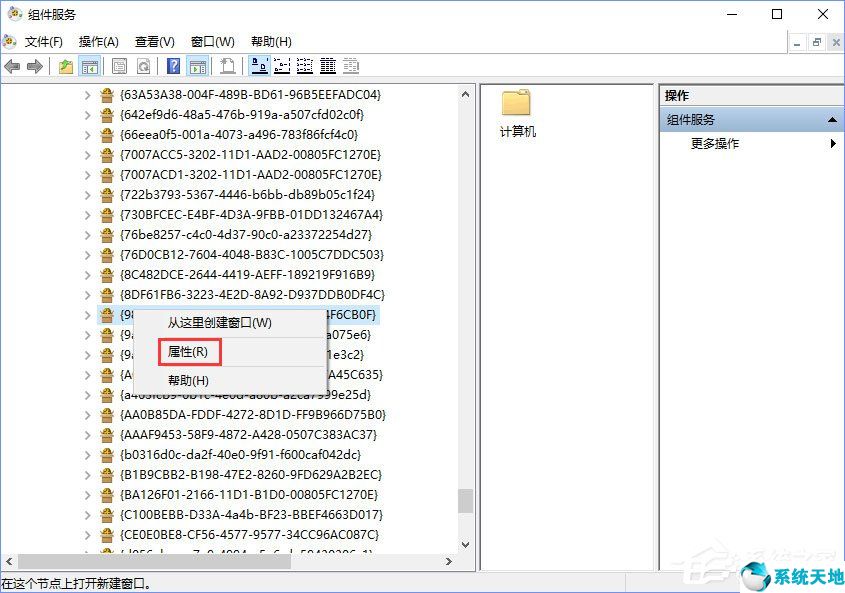Collapse the 组件服务 section in the Operations pane
The image size is (845, 593).
click(833, 118)
